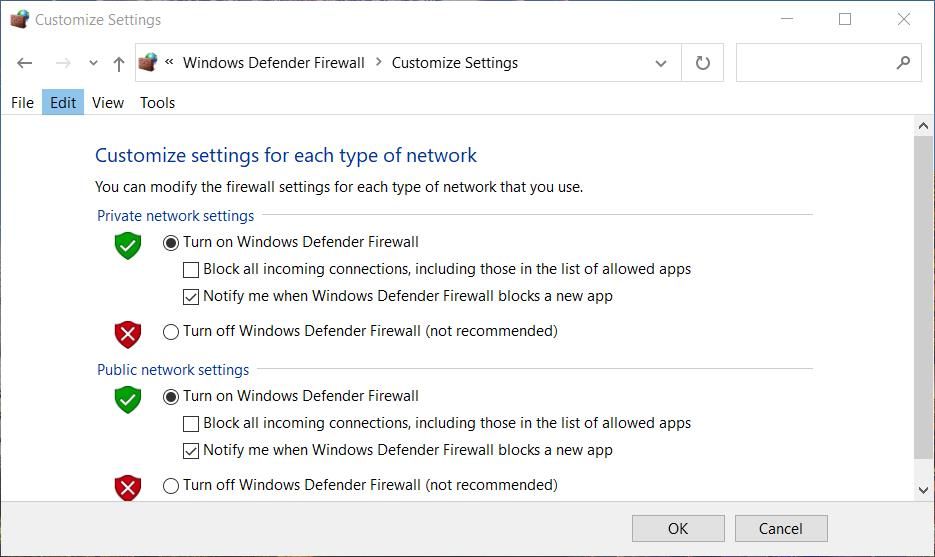Click the Private network settings heading
Screen dimensions: 935x557
(x=175, y=215)
